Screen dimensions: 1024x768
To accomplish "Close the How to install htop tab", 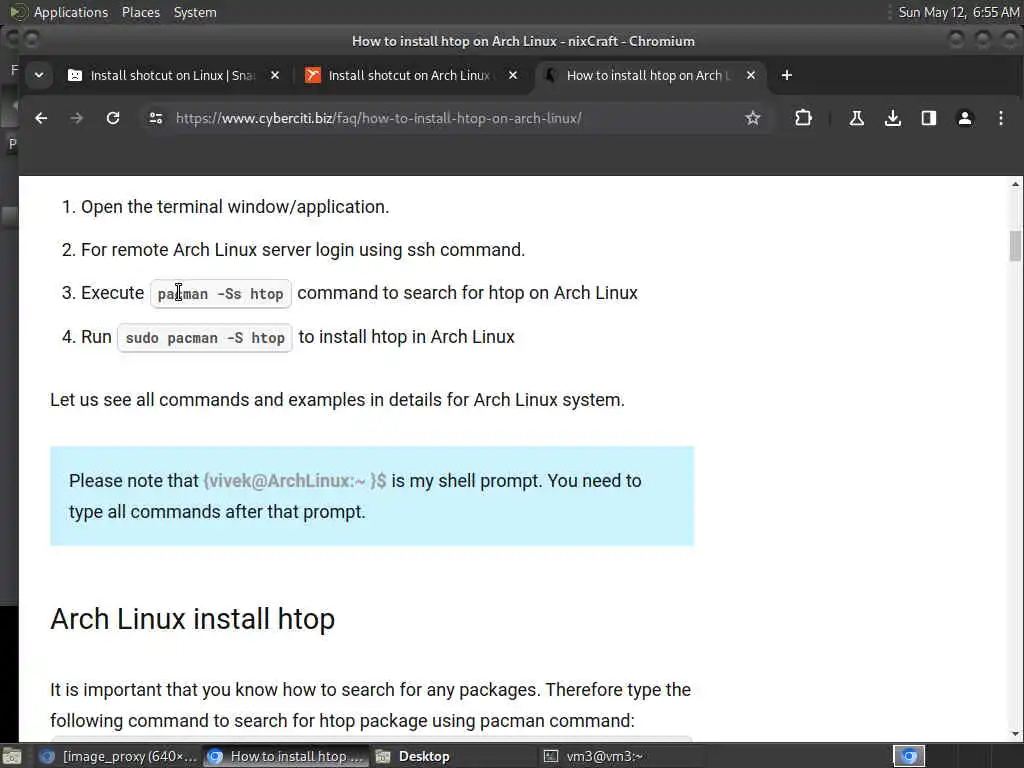I will (751, 76).
